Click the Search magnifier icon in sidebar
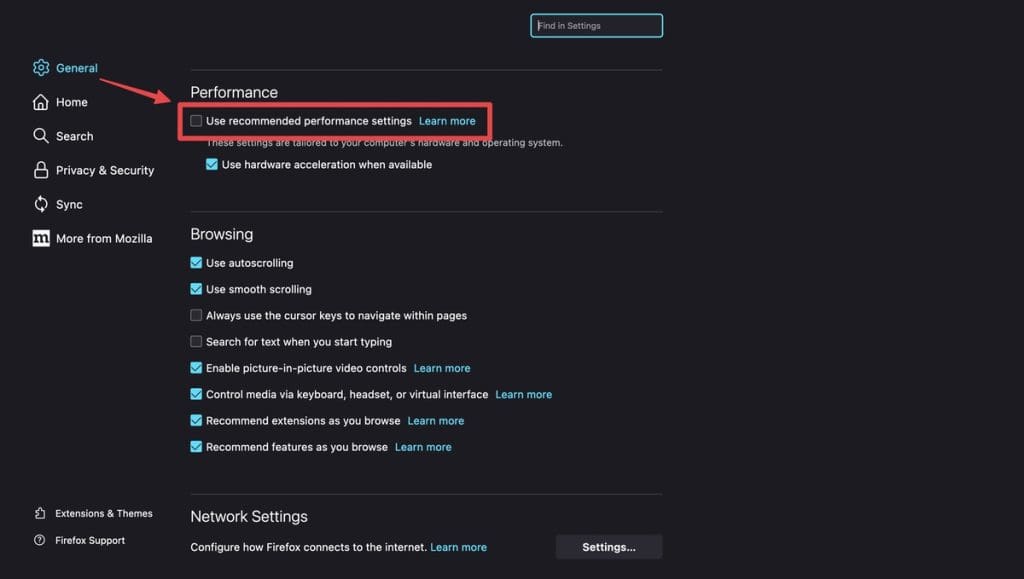This screenshot has height=579, width=1024. point(41,136)
